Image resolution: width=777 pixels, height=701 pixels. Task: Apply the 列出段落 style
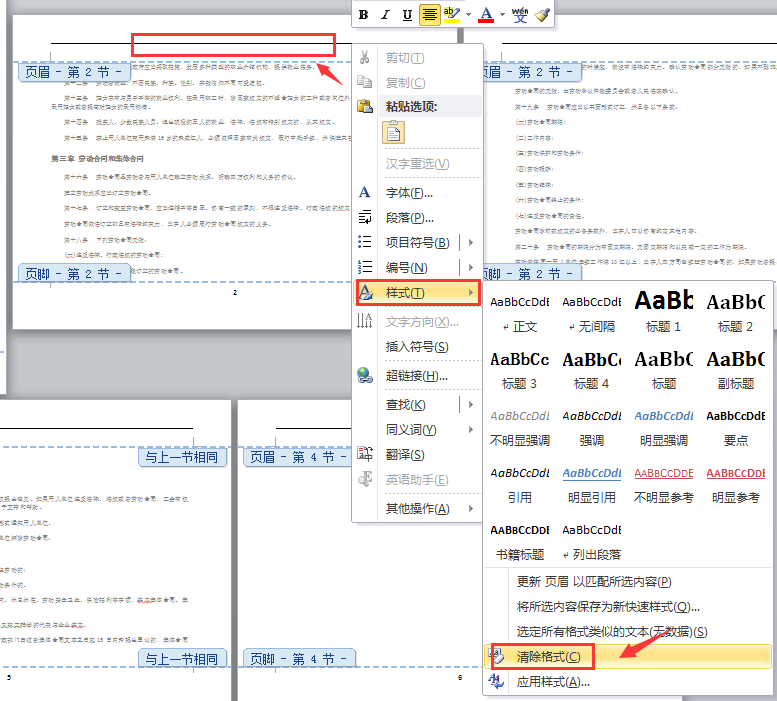click(592, 541)
